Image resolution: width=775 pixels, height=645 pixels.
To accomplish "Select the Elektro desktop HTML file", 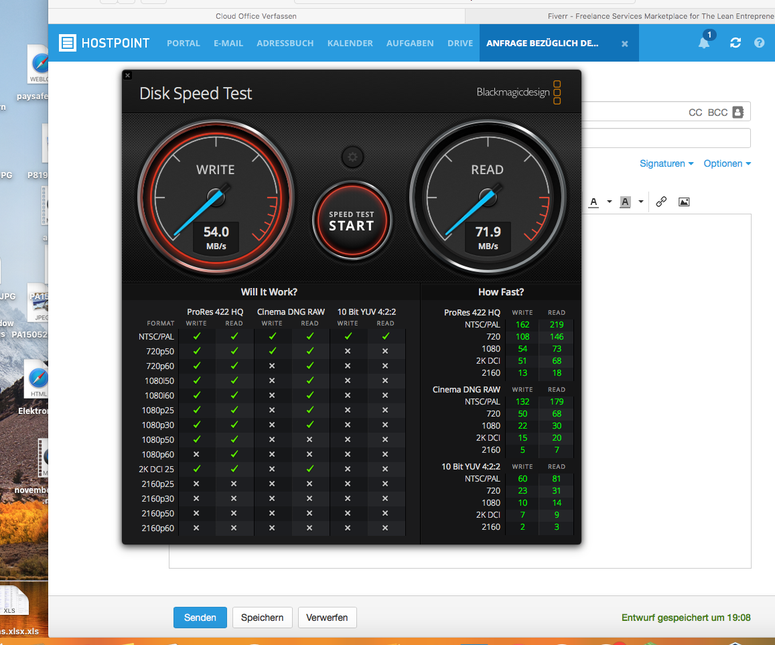I will [x=36, y=388].
